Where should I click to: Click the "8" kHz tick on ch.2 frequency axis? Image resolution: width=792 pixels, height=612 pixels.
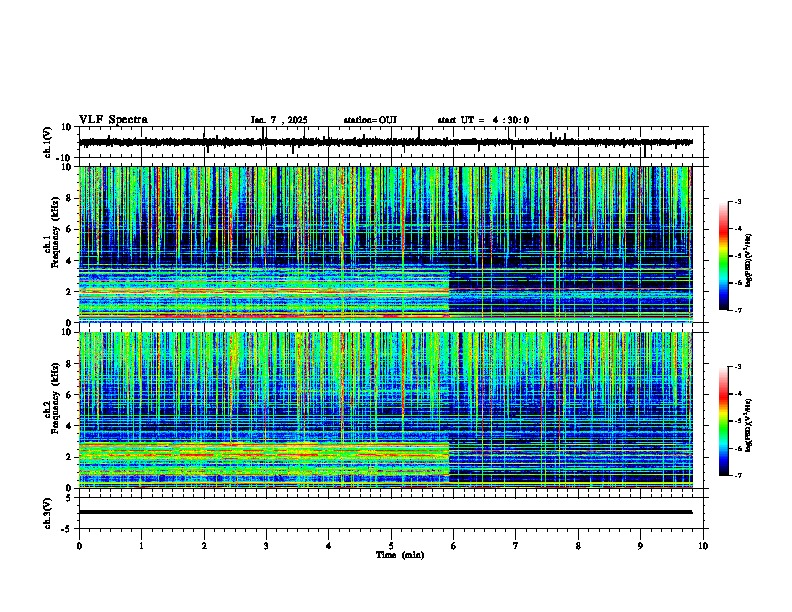point(70,364)
